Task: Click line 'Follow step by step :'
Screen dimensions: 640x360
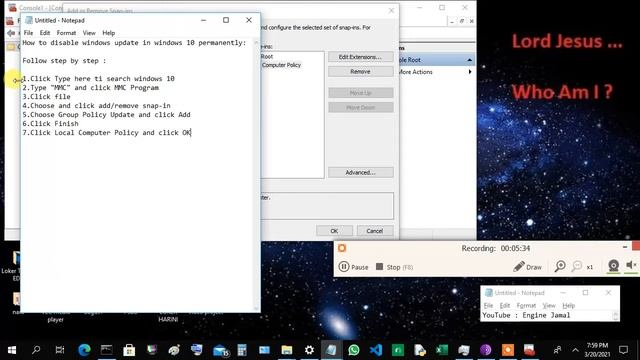Action: [x=64, y=61]
